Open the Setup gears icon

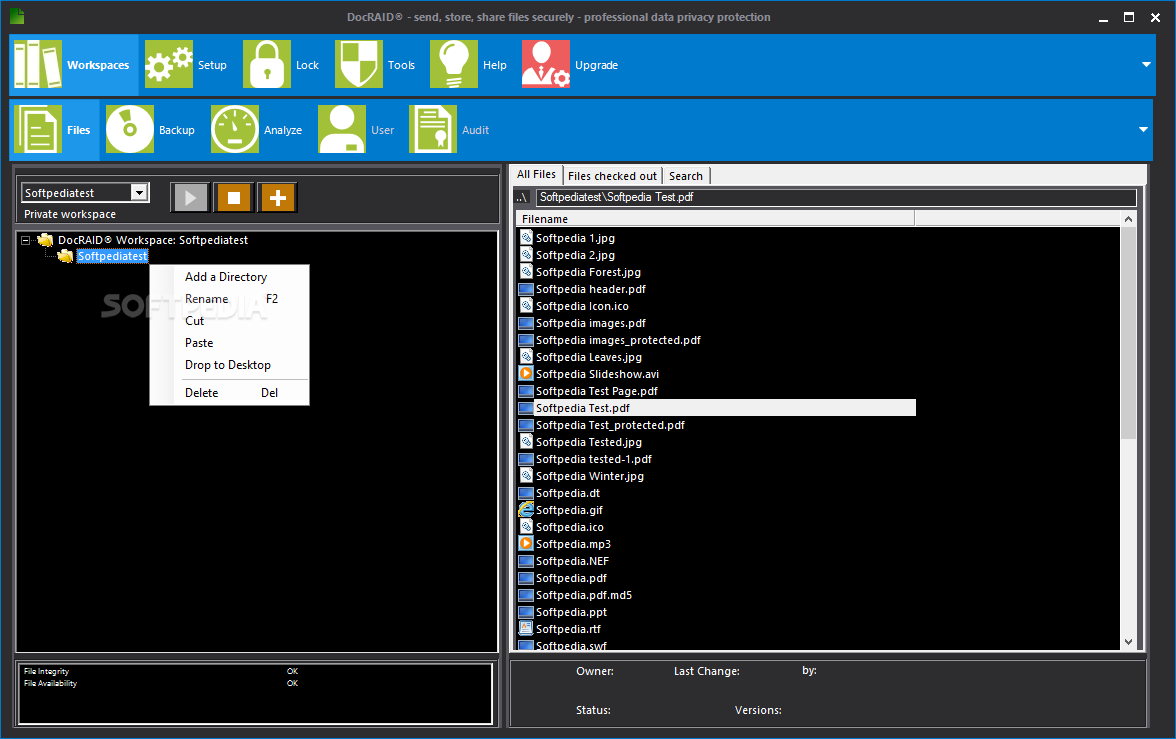point(169,65)
